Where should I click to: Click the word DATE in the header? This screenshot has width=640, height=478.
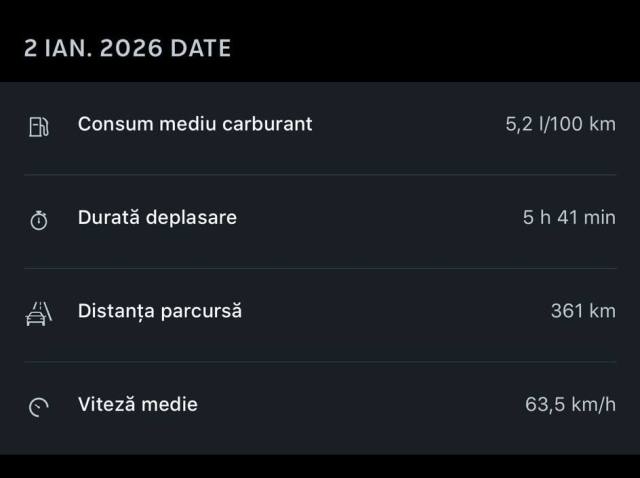[x=201, y=48]
